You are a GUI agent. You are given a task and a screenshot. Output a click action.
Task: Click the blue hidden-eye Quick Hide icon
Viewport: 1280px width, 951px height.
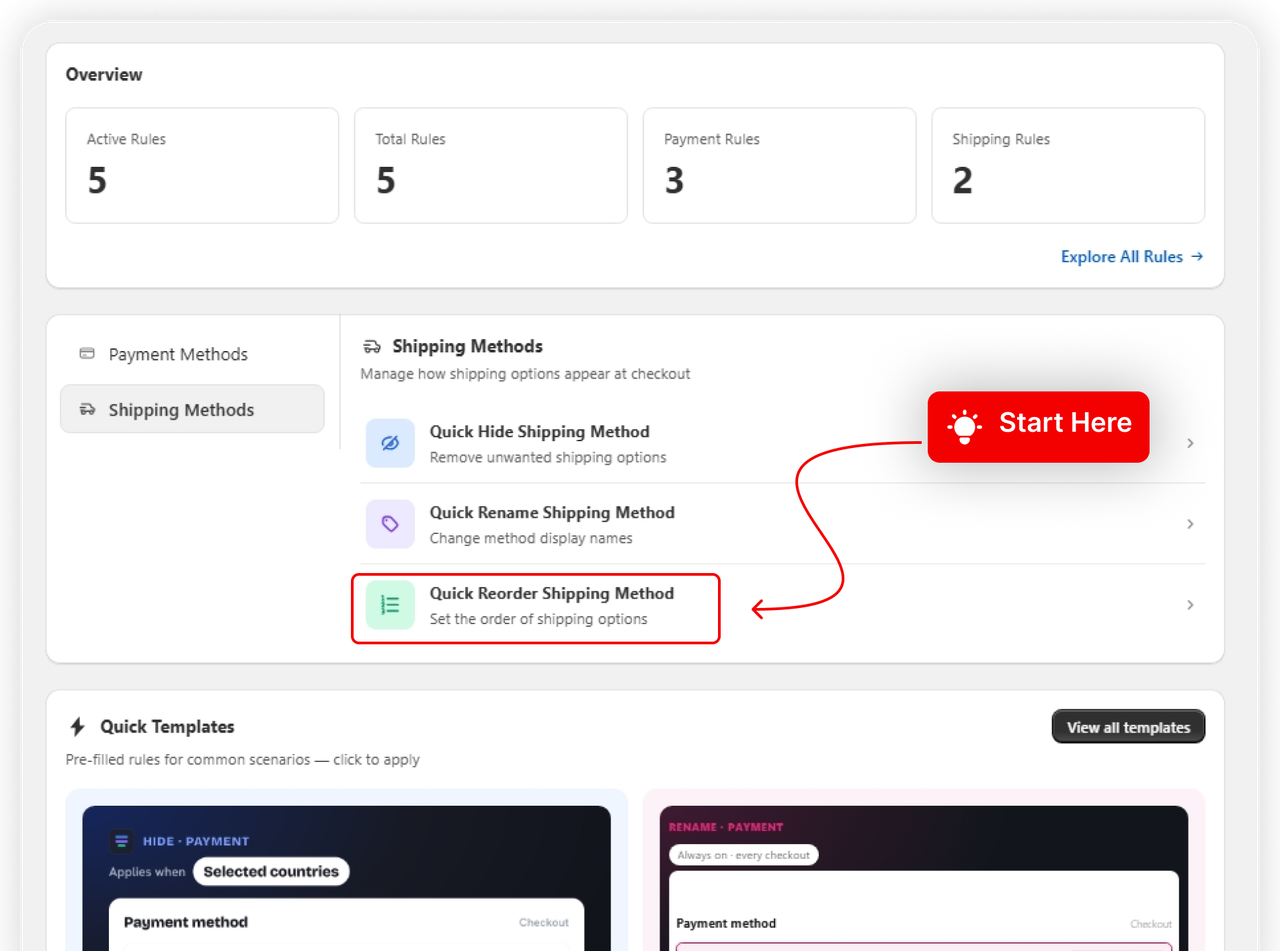[390, 443]
